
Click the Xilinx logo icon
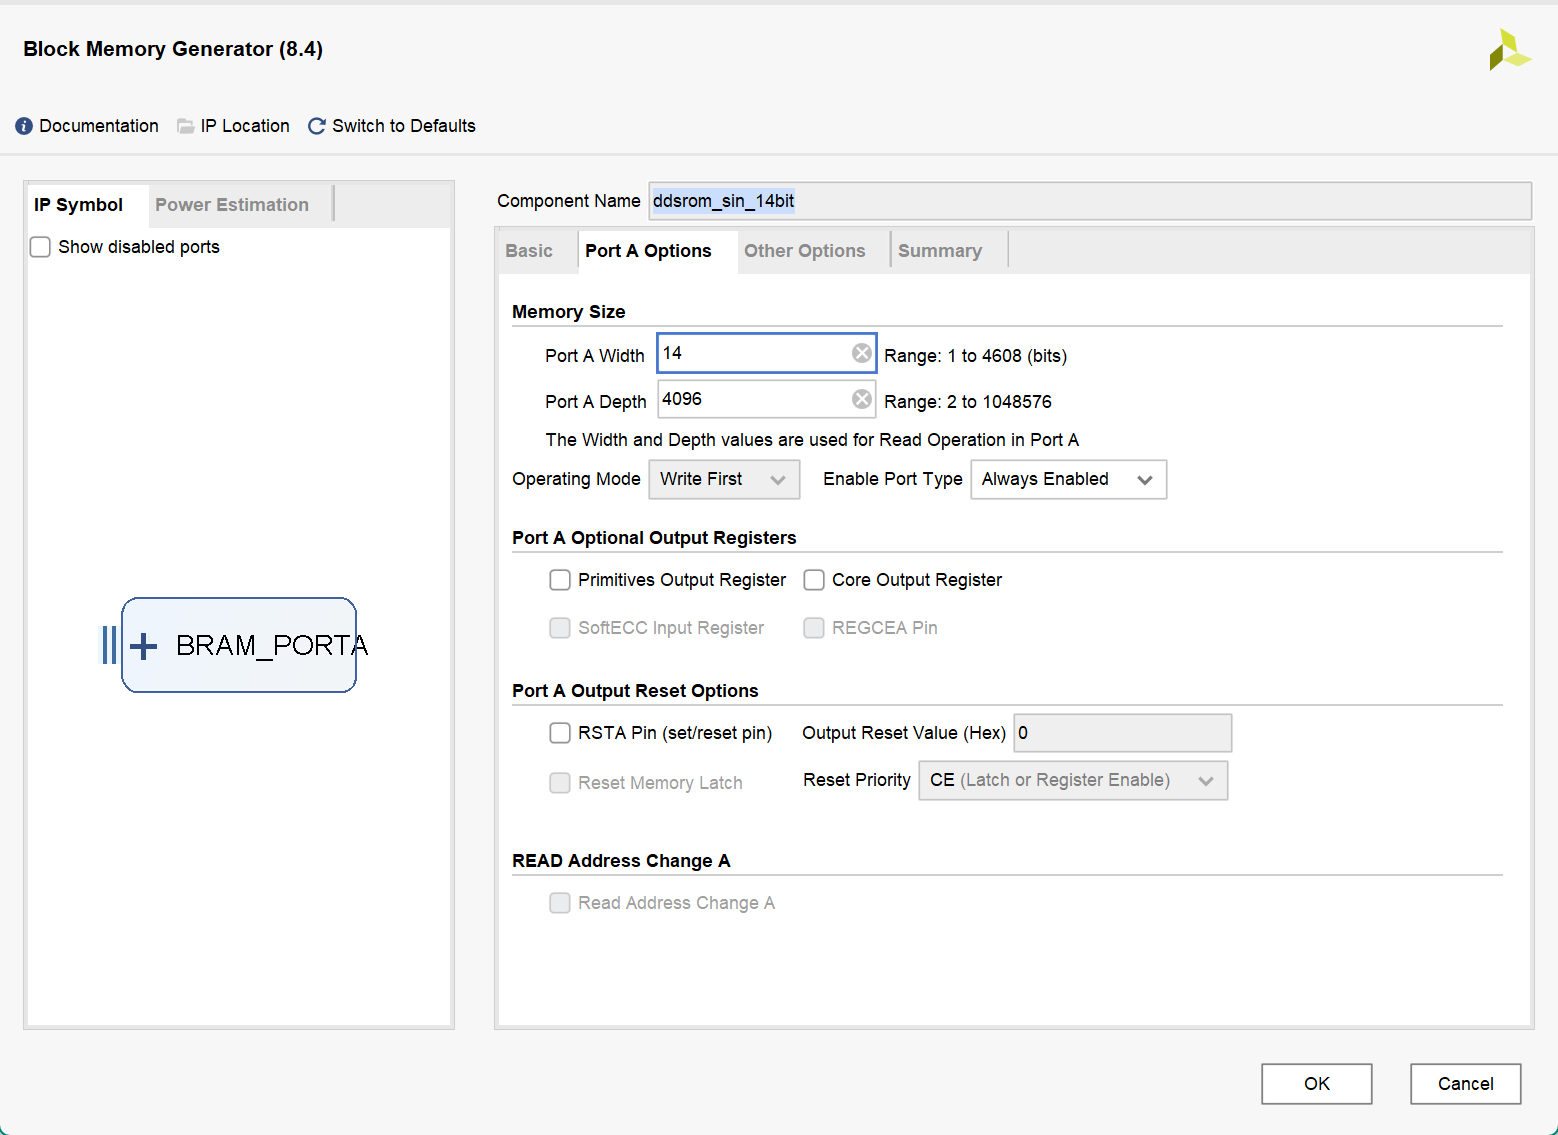(1508, 51)
